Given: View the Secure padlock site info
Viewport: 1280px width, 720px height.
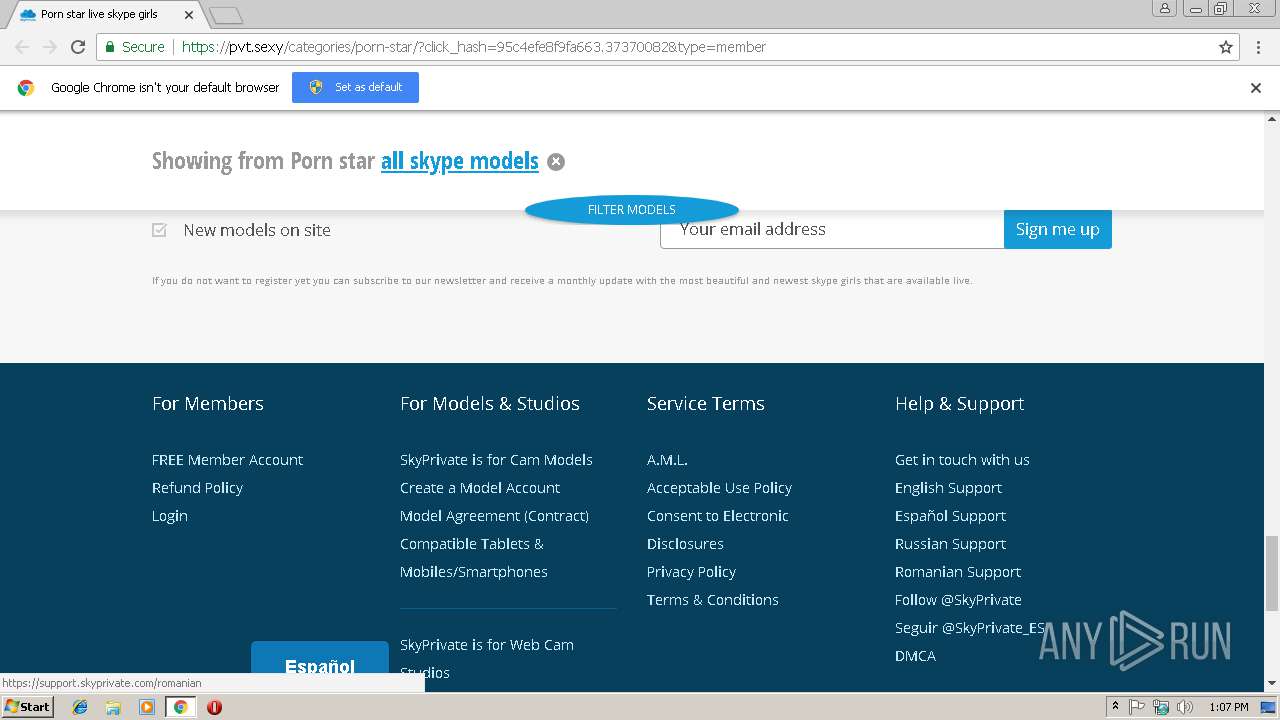Looking at the screenshot, I should tap(135, 47).
